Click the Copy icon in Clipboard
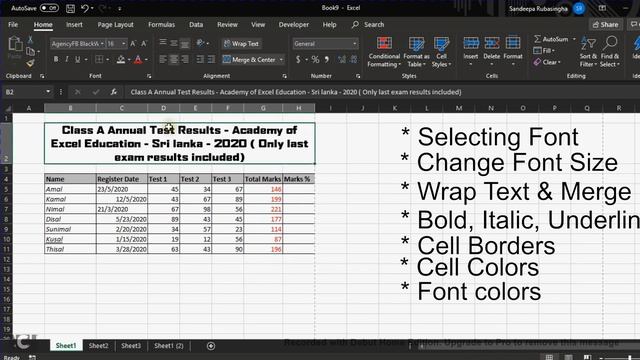640x360 pixels. click(30, 51)
